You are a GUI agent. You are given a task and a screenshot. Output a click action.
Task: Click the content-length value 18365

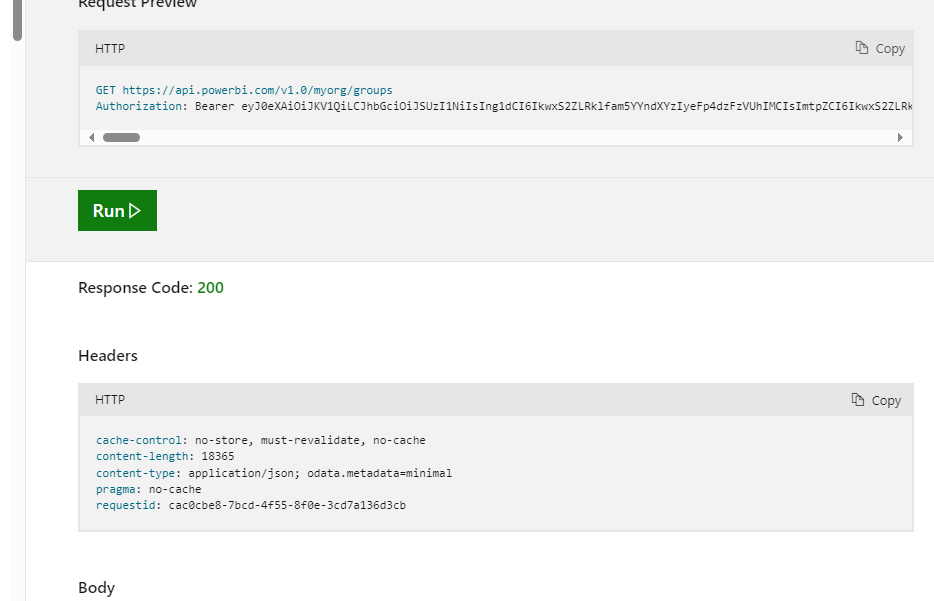[x=218, y=456]
